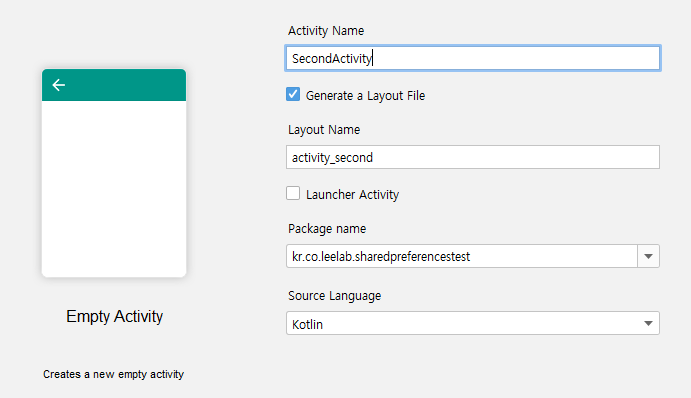Expand the Package name dropdown arrow

click(x=648, y=256)
